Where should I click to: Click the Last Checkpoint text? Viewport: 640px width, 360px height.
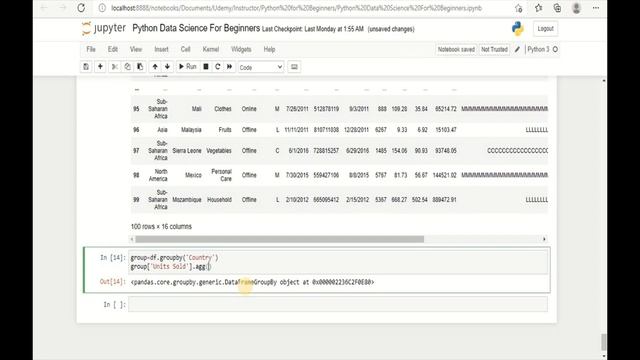pos(313,29)
